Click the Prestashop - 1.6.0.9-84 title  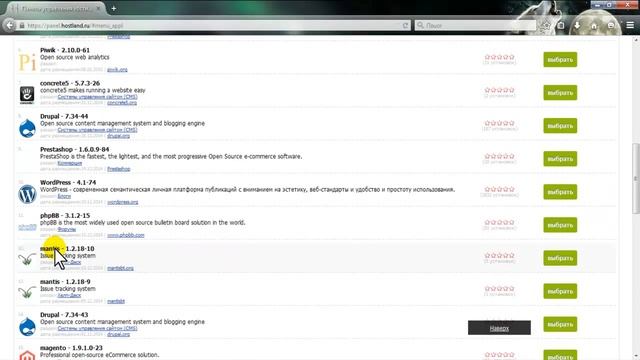coord(75,149)
